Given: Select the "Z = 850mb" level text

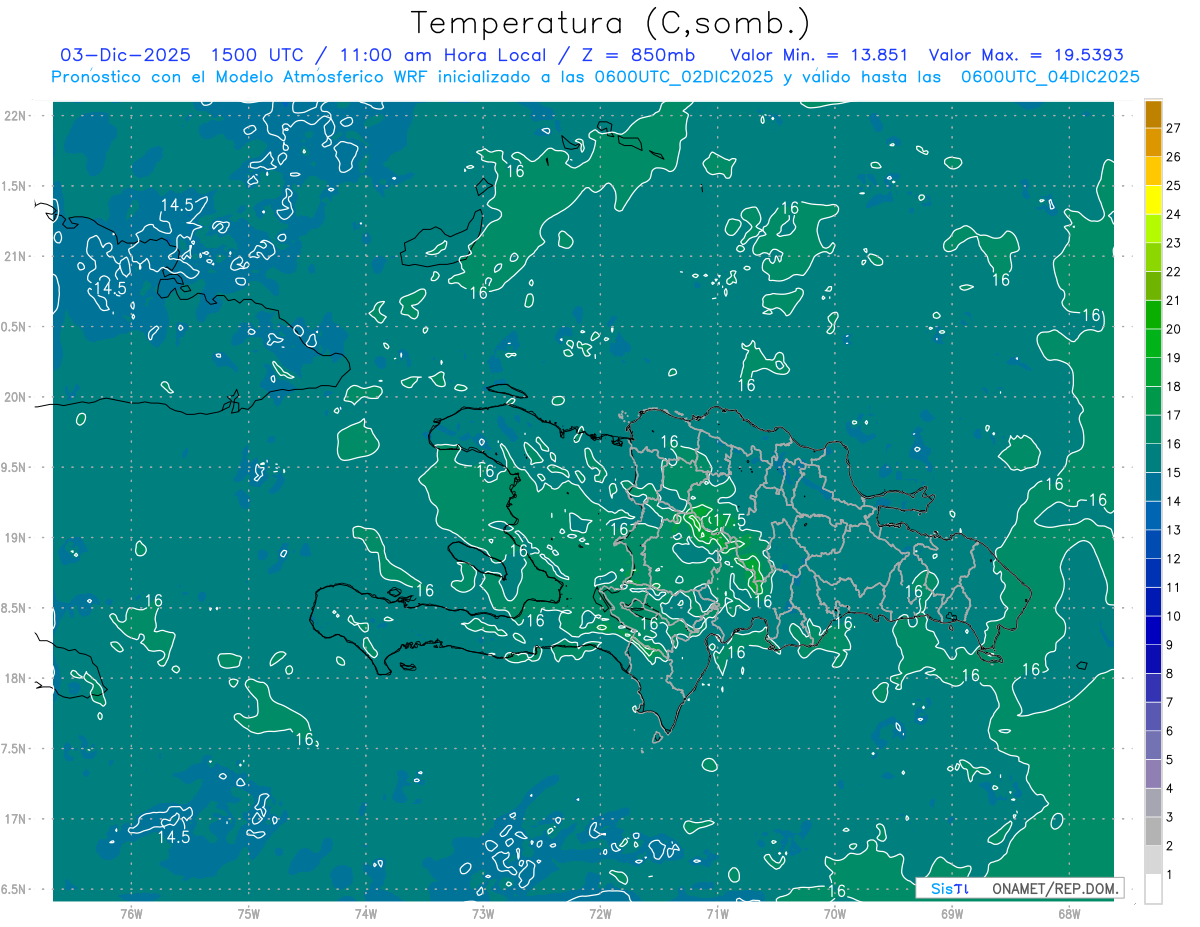Looking at the screenshot, I should 639,55.
